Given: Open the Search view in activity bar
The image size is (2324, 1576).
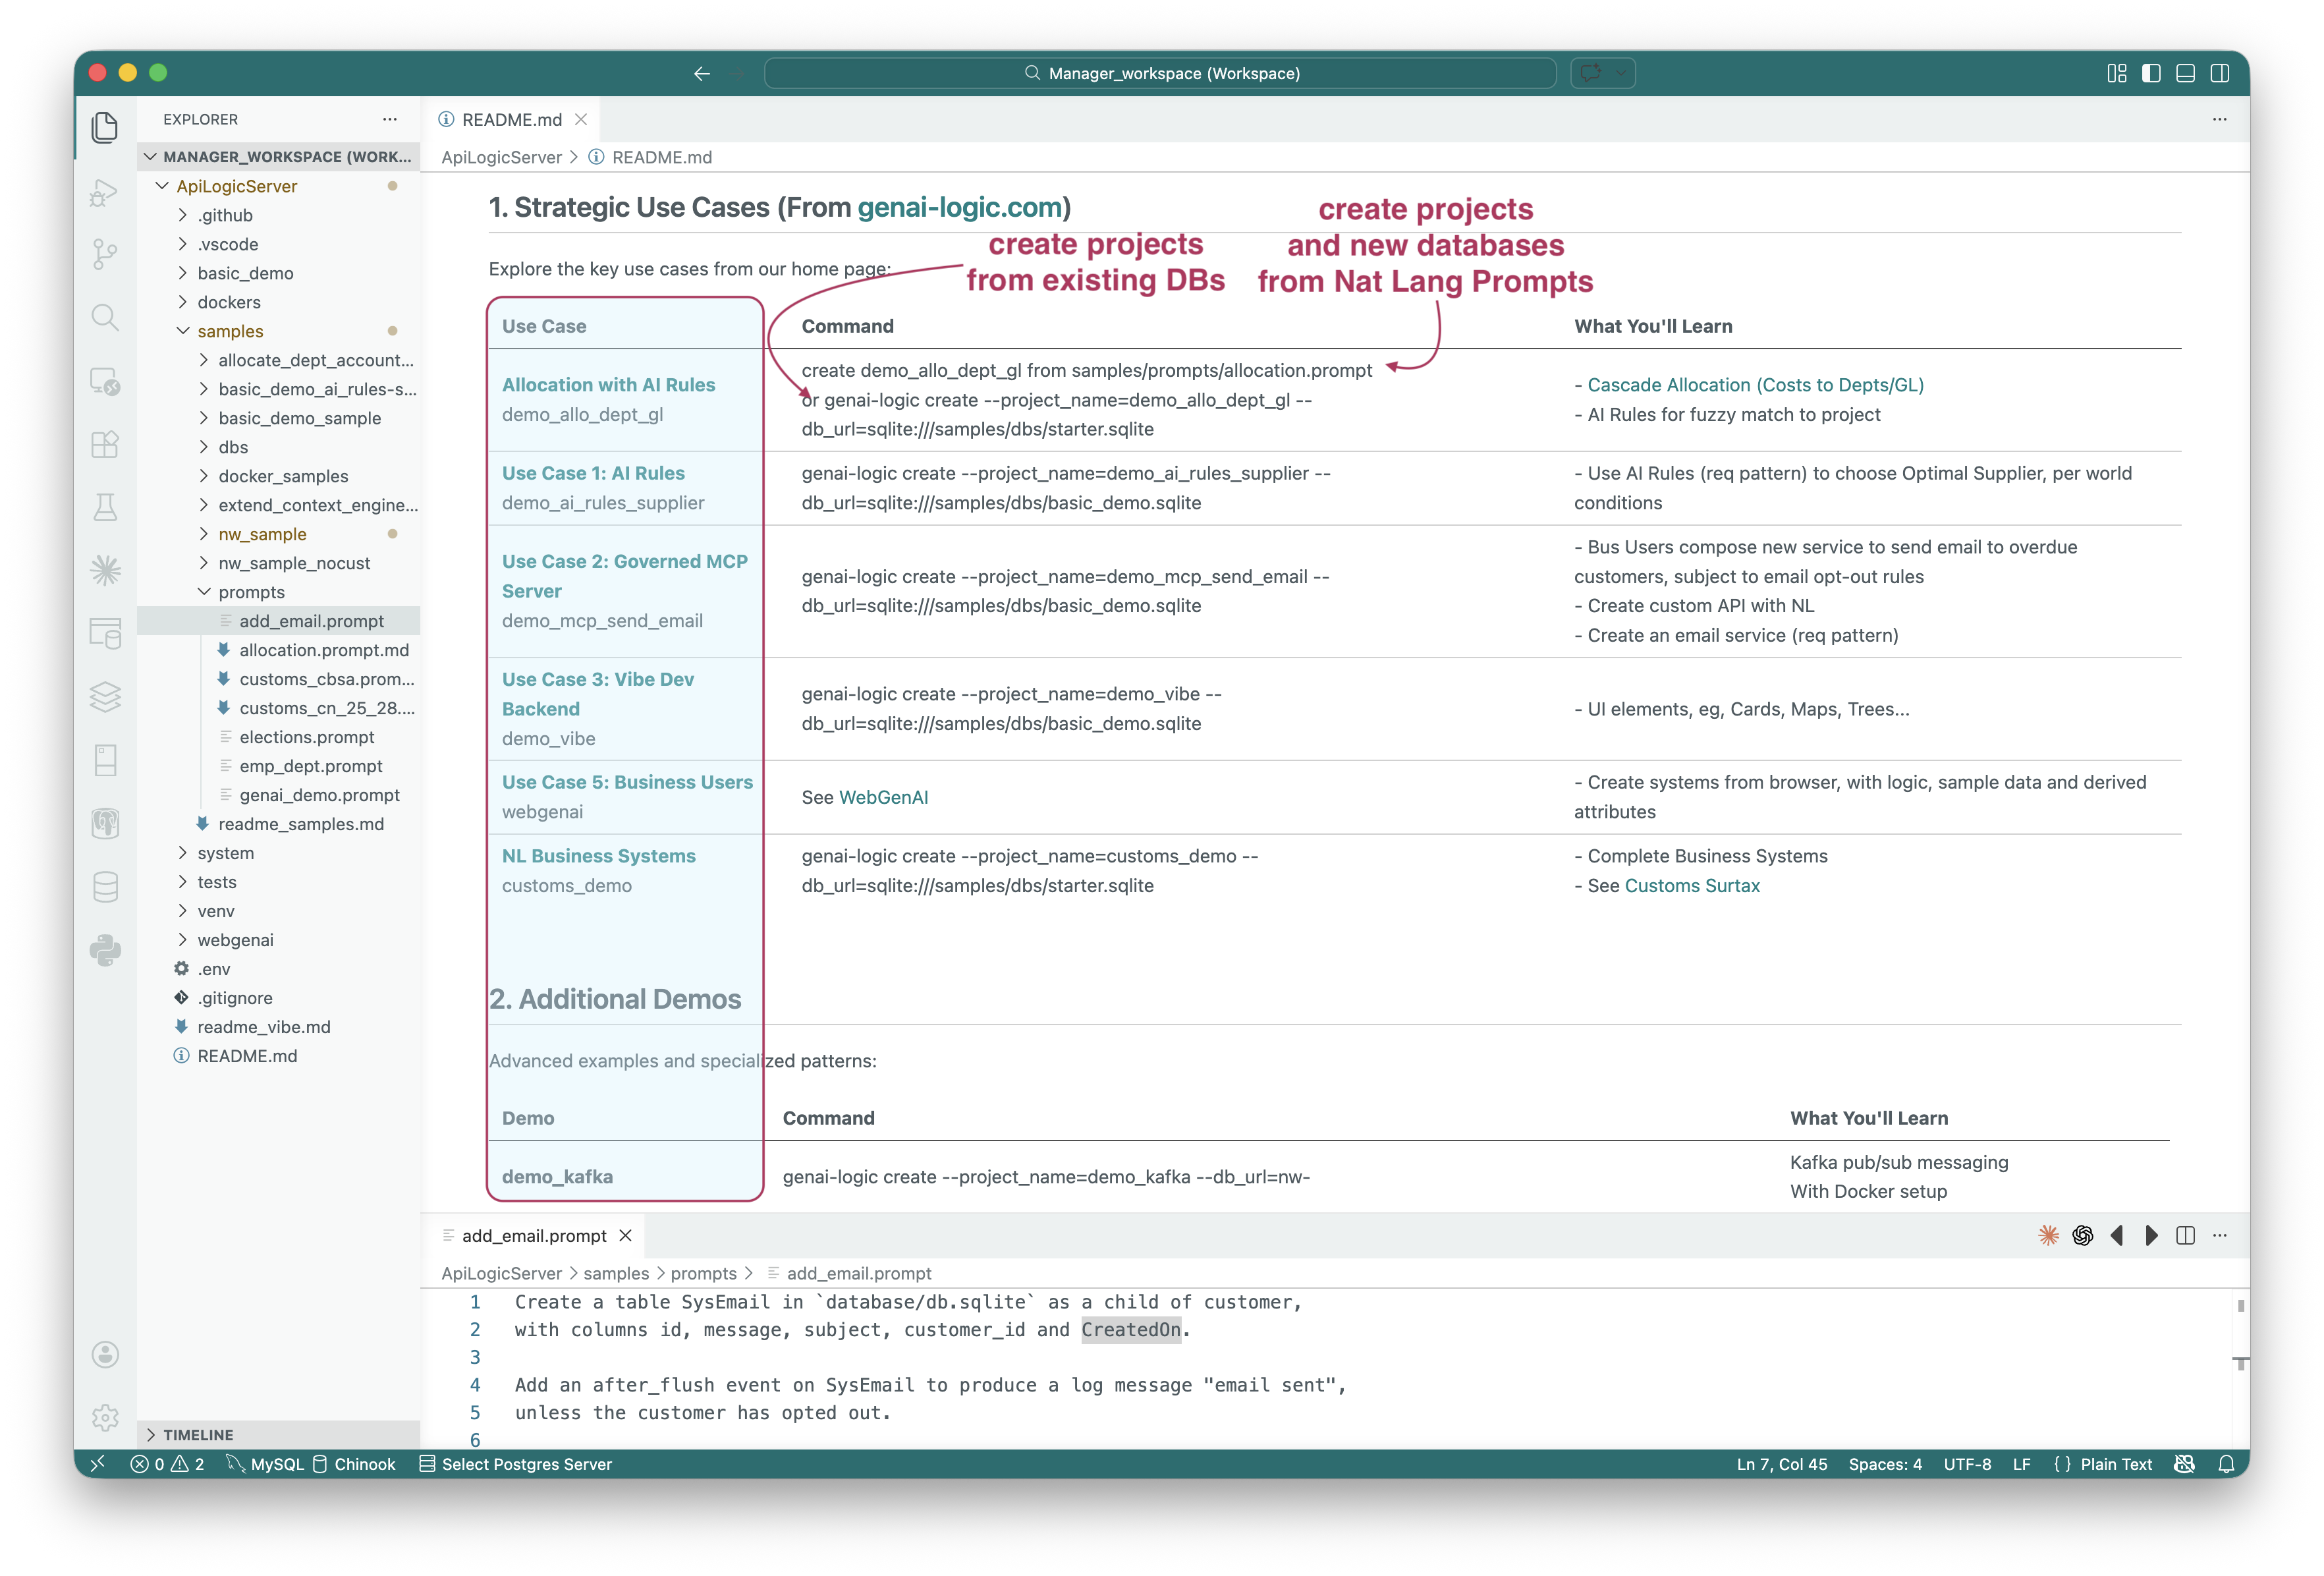Looking at the screenshot, I should 104,317.
